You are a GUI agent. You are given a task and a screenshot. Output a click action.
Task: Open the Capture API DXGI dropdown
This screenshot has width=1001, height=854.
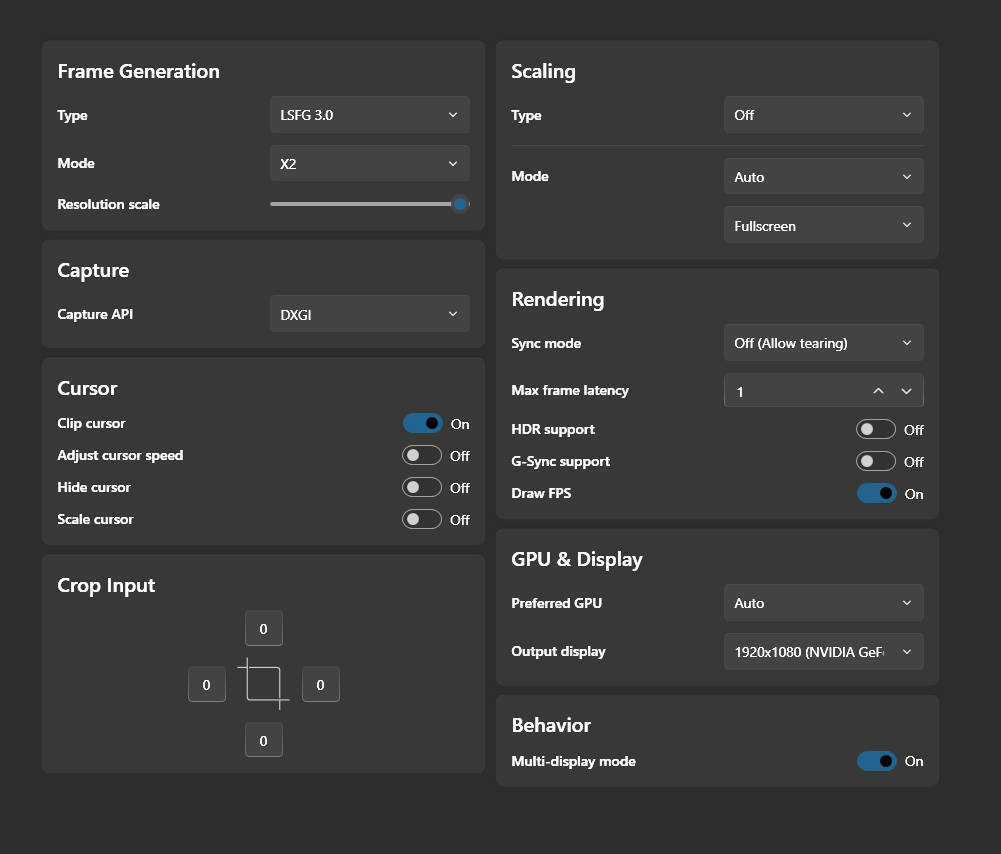(x=369, y=314)
